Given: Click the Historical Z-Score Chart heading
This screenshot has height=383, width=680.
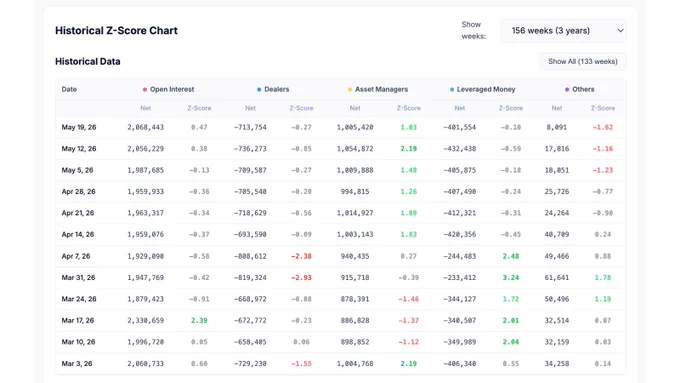Looking at the screenshot, I should coord(116,31).
